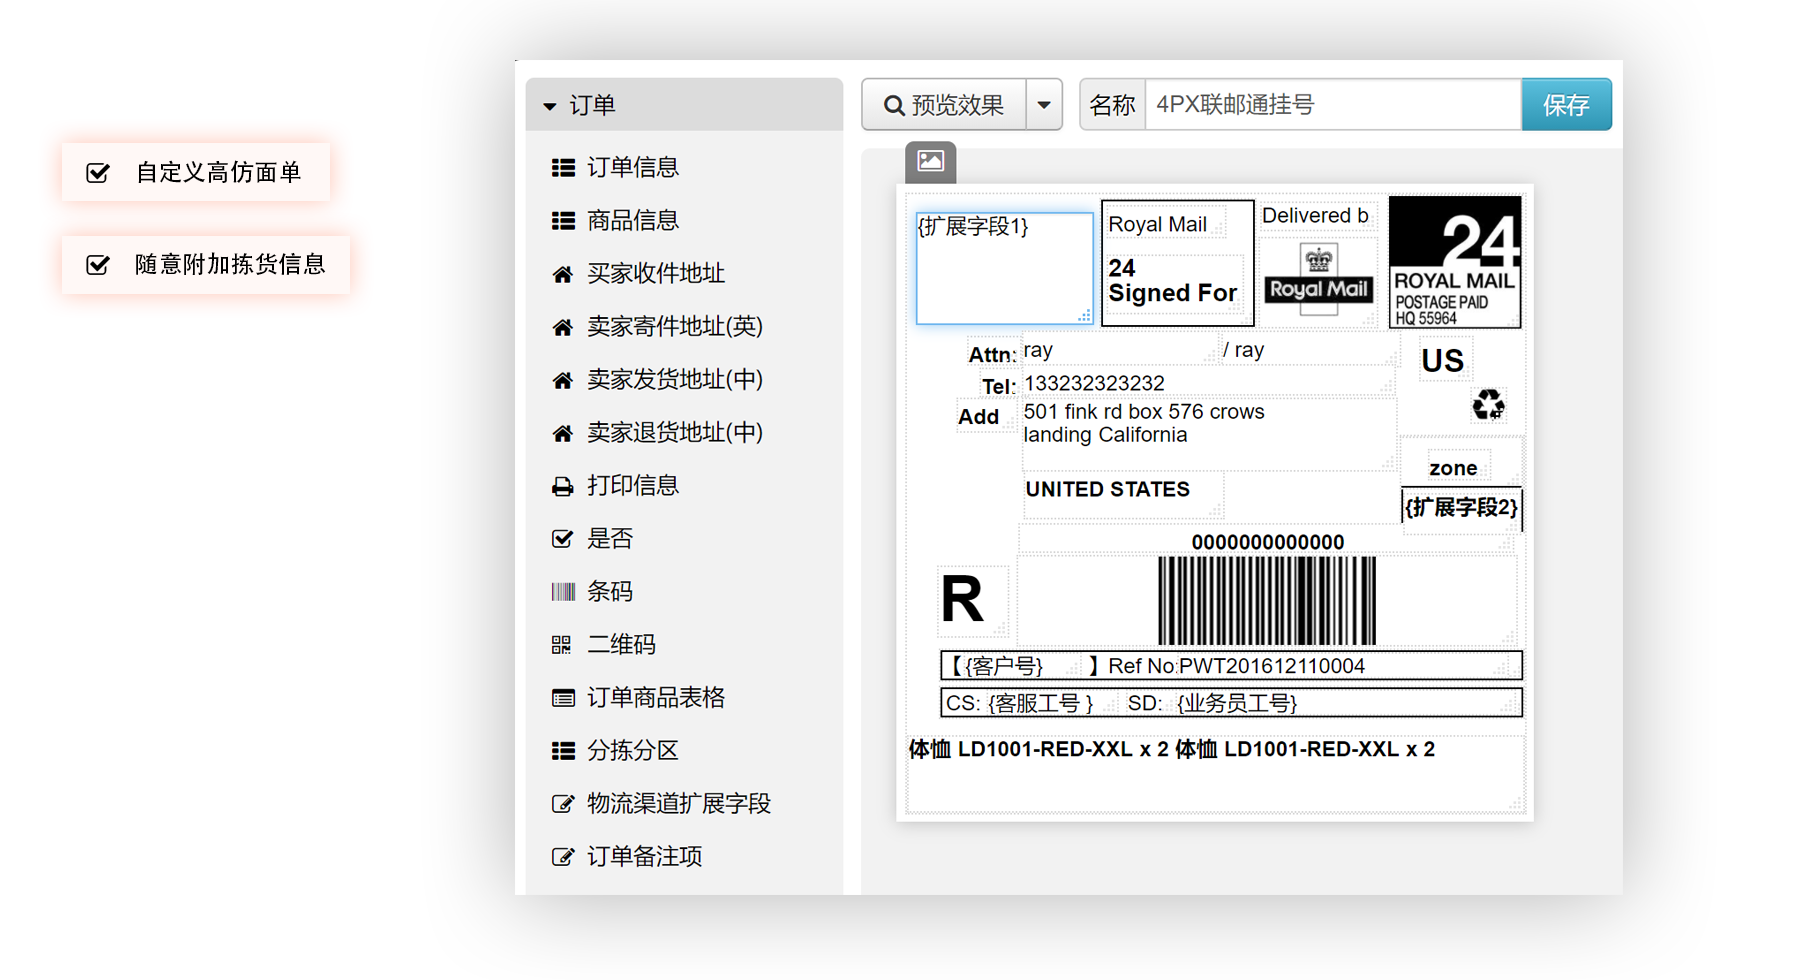
Task: Select 商品信息 list icon
Action: (x=563, y=221)
